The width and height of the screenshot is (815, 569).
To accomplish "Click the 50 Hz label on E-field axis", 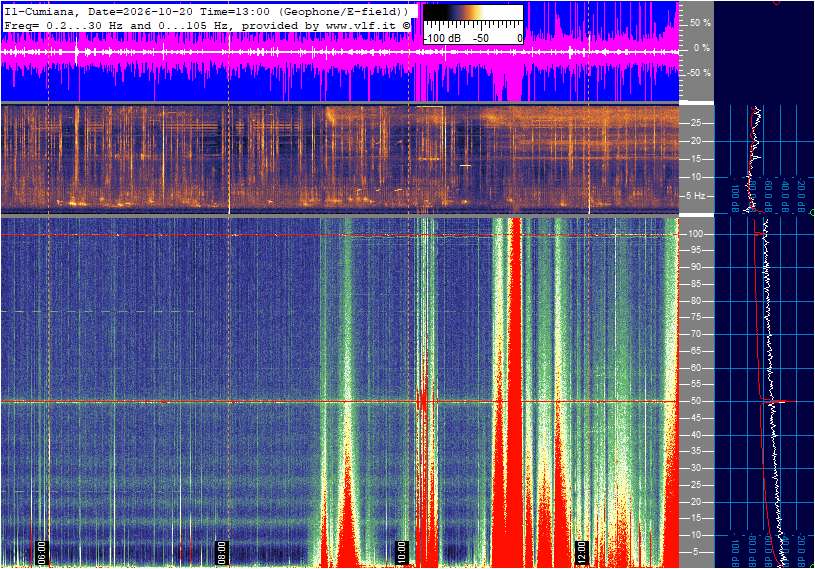I will tap(695, 401).
